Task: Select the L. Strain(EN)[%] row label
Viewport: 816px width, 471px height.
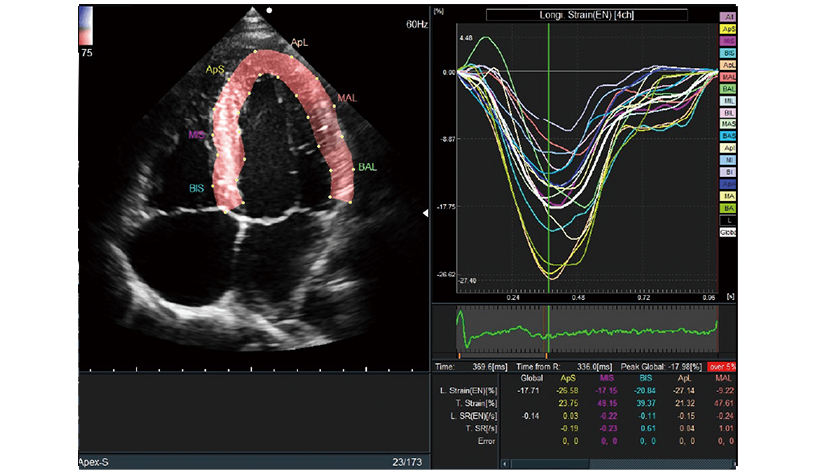Action: coord(467,392)
